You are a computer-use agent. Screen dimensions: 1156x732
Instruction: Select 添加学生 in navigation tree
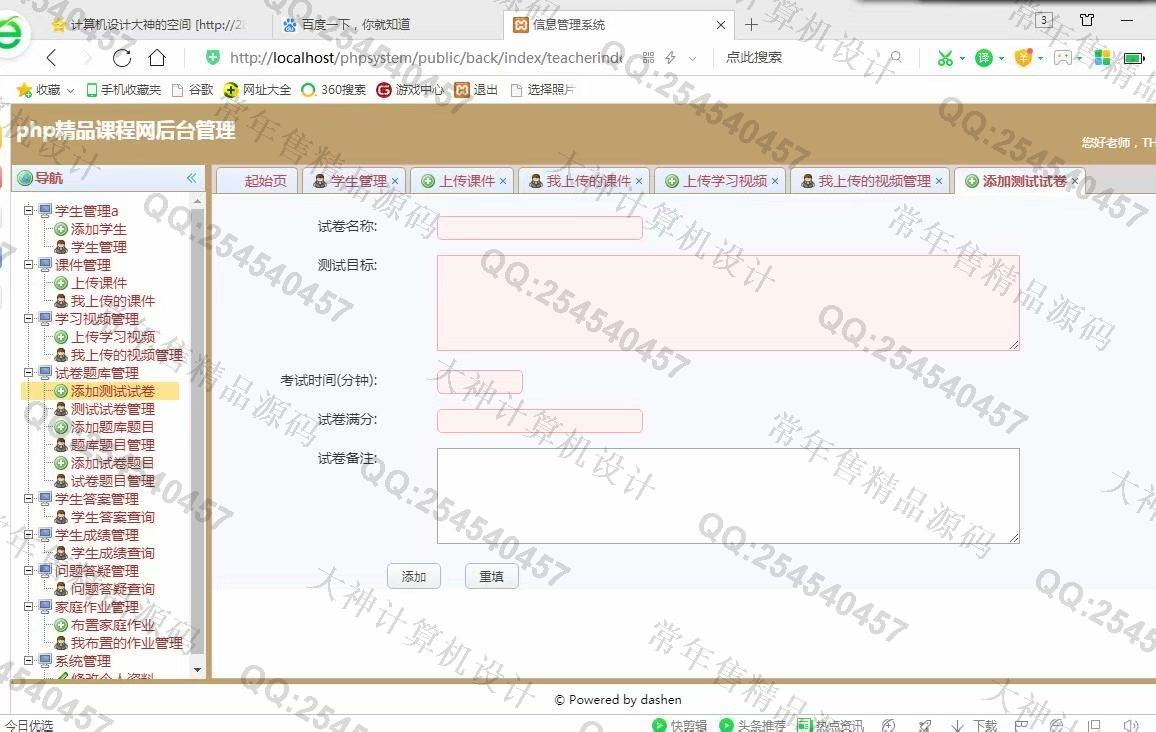[x=98, y=229]
